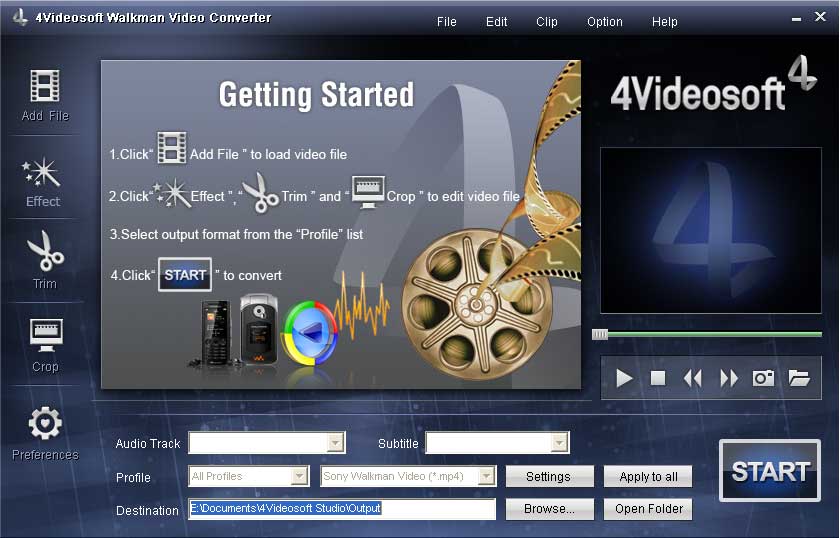Open the Crop tool
840x538 pixels.
click(45, 336)
